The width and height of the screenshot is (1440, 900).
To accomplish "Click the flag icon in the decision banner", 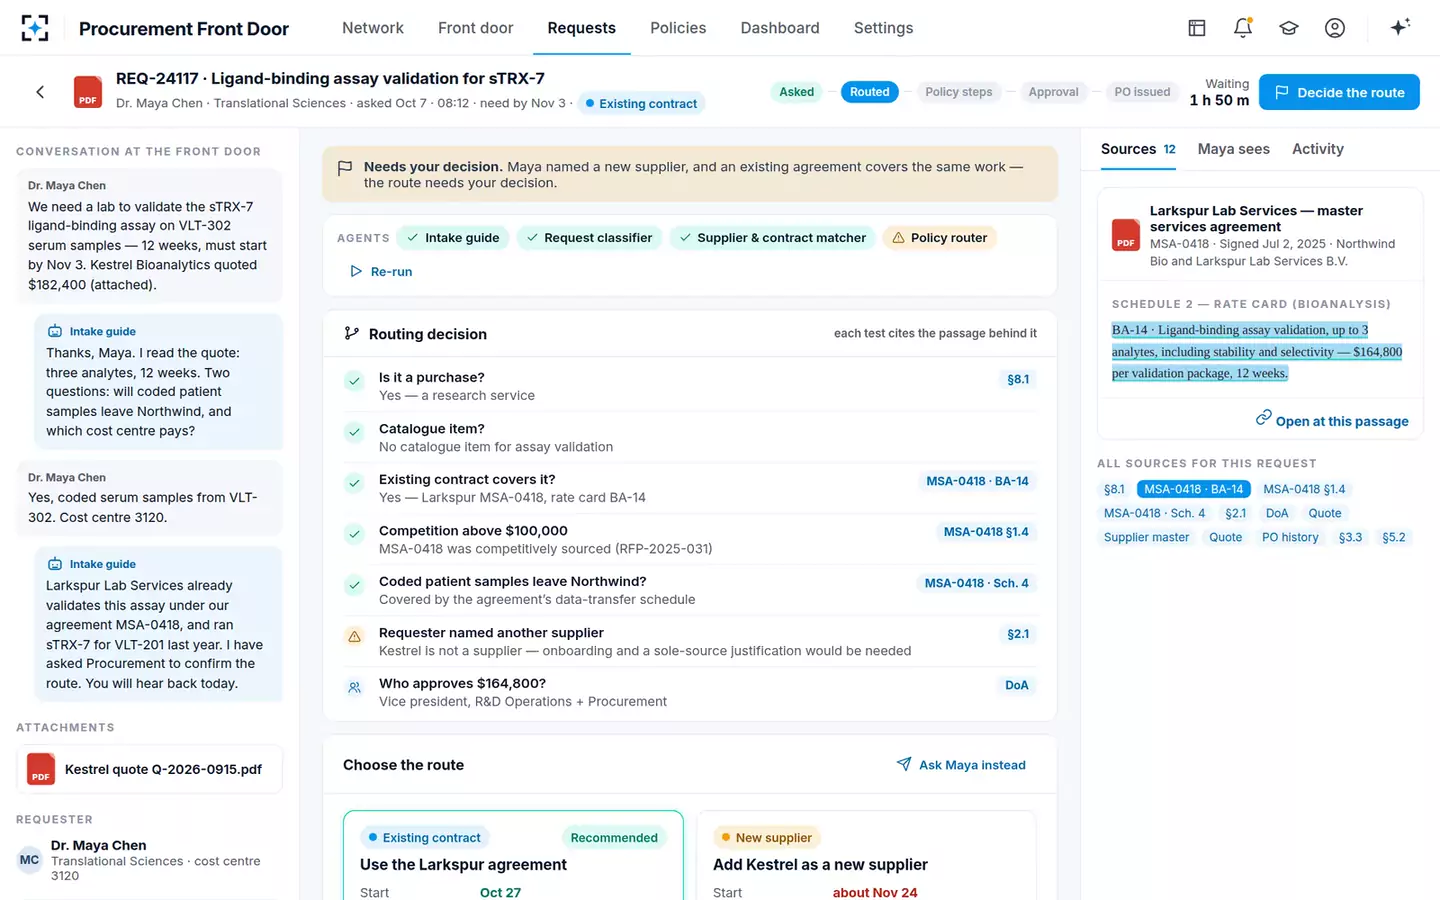I will [345, 168].
